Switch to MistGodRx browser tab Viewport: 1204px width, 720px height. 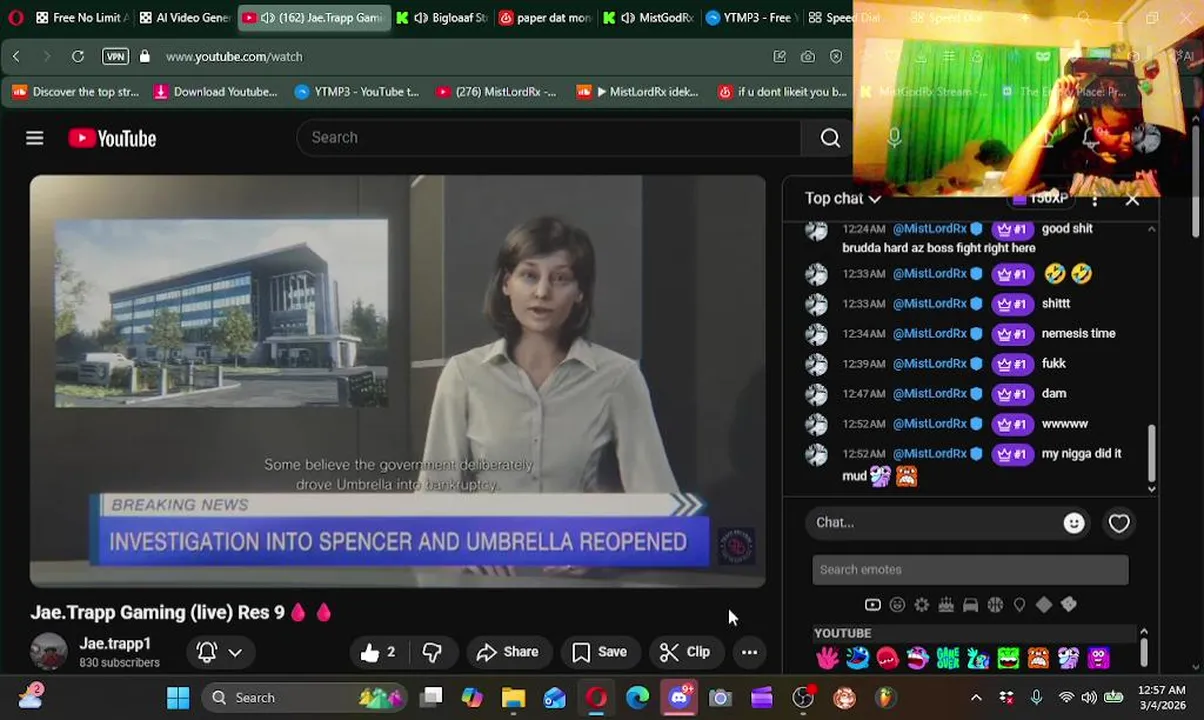(648, 17)
